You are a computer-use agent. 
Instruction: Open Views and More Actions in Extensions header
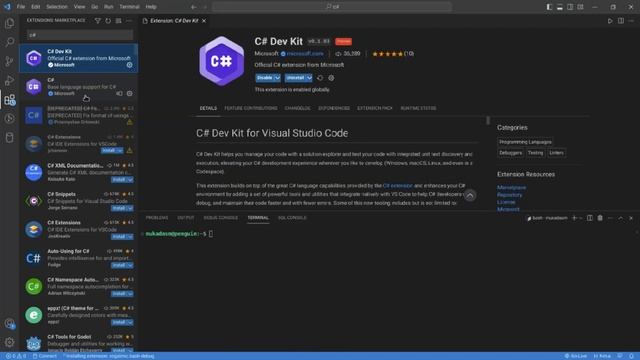click(x=129, y=20)
